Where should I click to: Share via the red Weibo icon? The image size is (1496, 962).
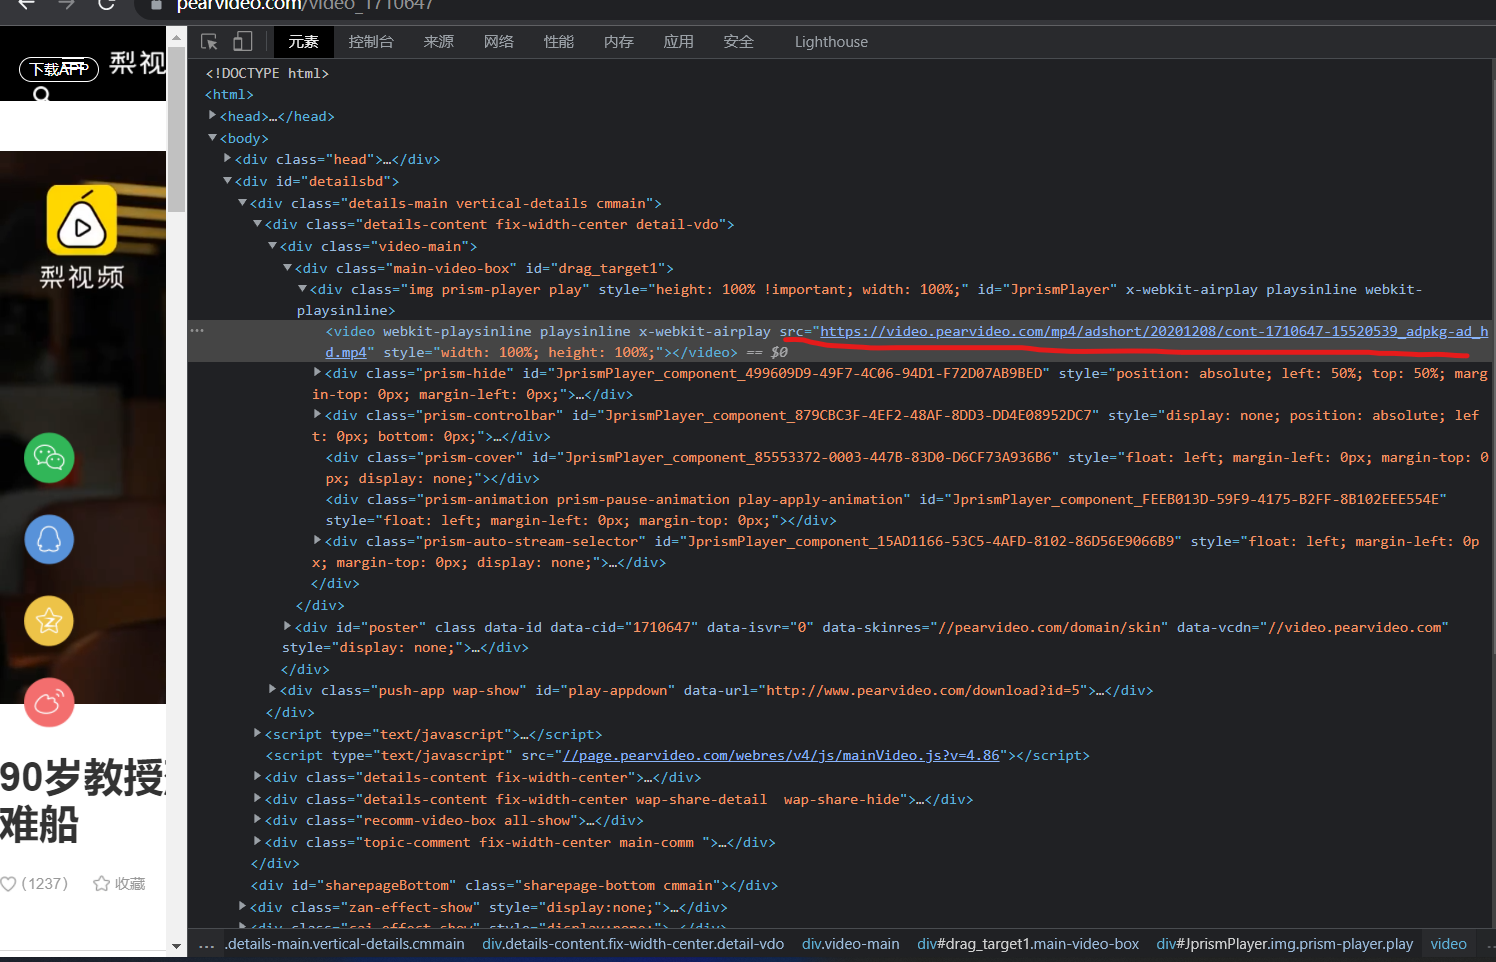pyautogui.click(x=49, y=703)
